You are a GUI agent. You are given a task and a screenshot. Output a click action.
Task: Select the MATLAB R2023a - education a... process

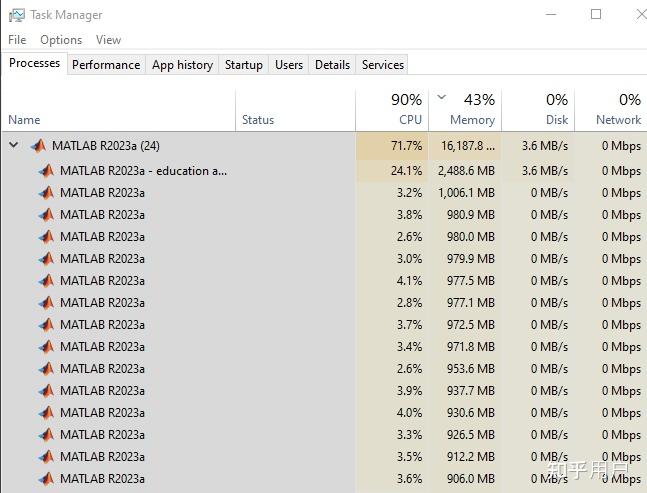coord(144,171)
